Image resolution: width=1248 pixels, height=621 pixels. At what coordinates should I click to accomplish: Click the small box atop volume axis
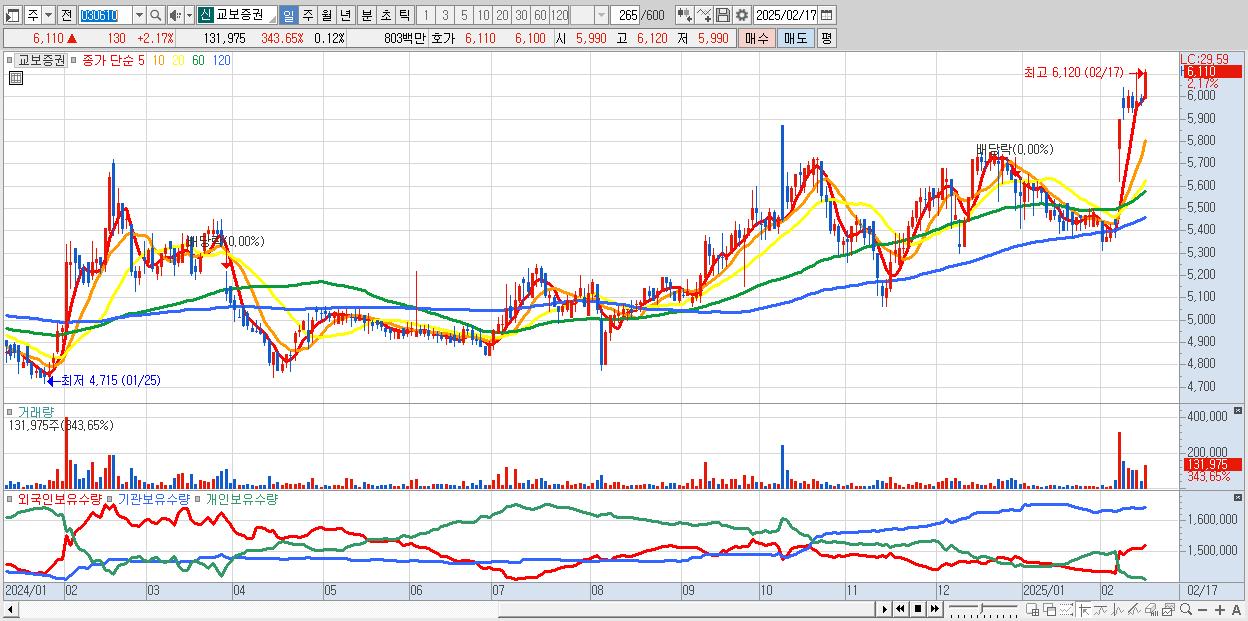pyautogui.click(x=1240, y=411)
